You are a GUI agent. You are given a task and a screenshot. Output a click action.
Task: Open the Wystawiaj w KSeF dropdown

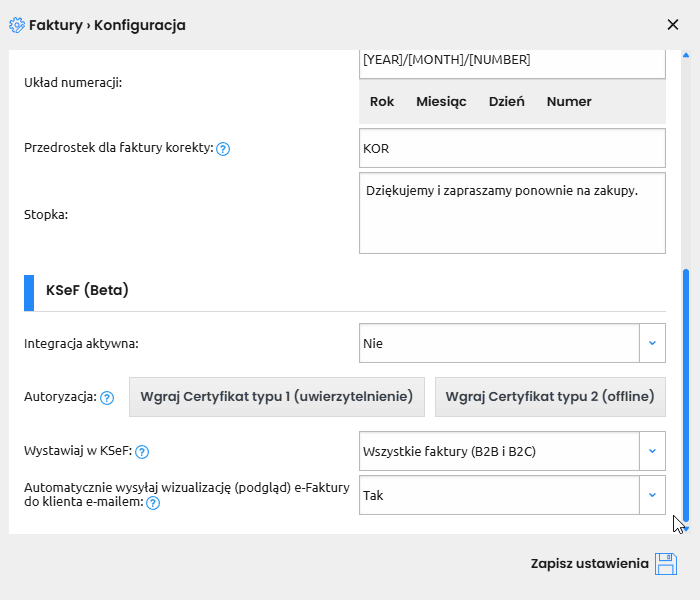pos(652,450)
